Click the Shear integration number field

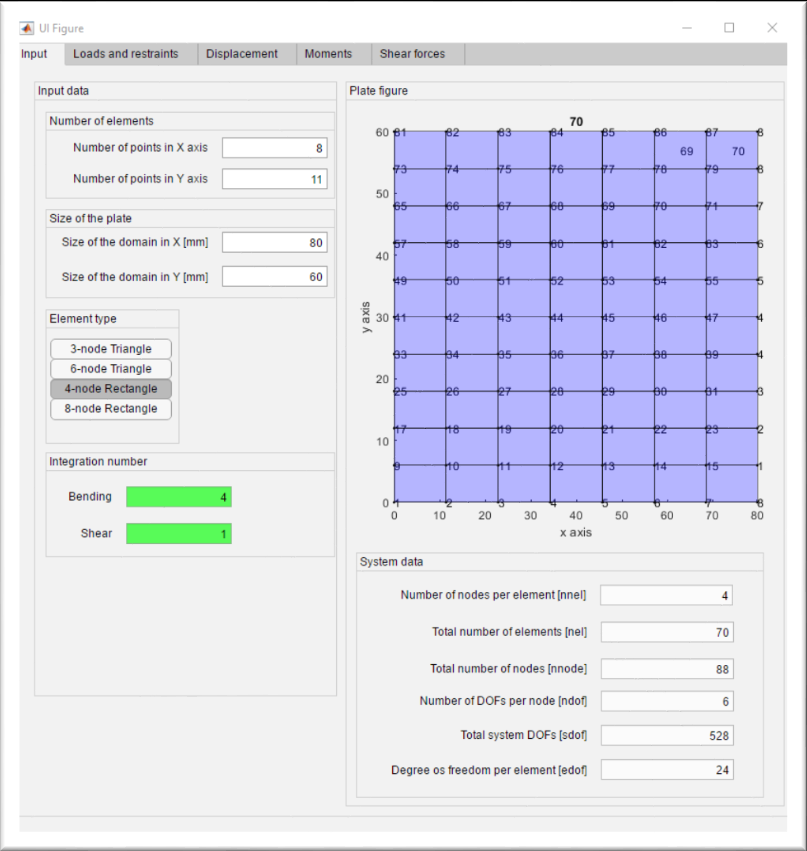pyautogui.click(x=178, y=533)
